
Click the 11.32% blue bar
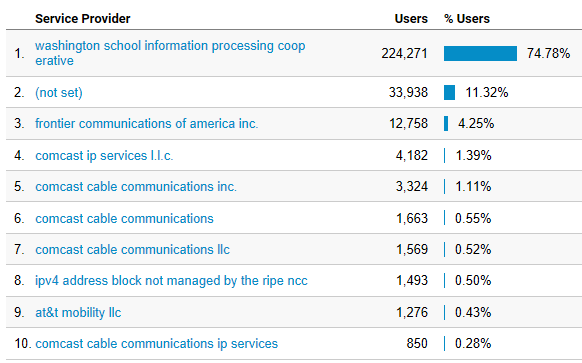pyautogui.click(x=449, y=92)
